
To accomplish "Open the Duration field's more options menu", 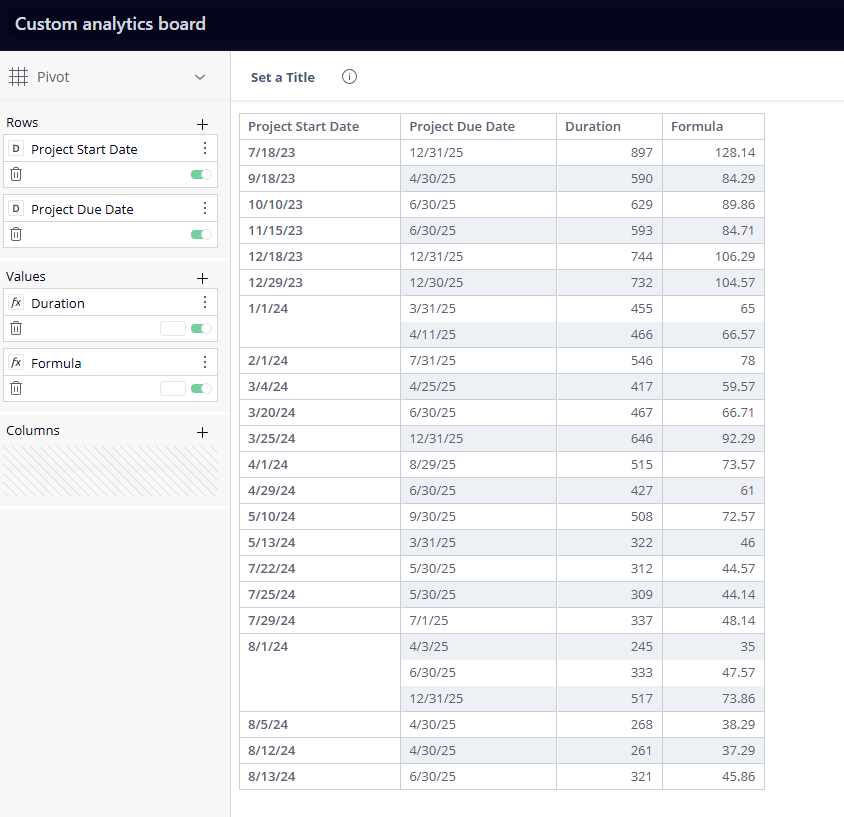I will click(205, 303).
